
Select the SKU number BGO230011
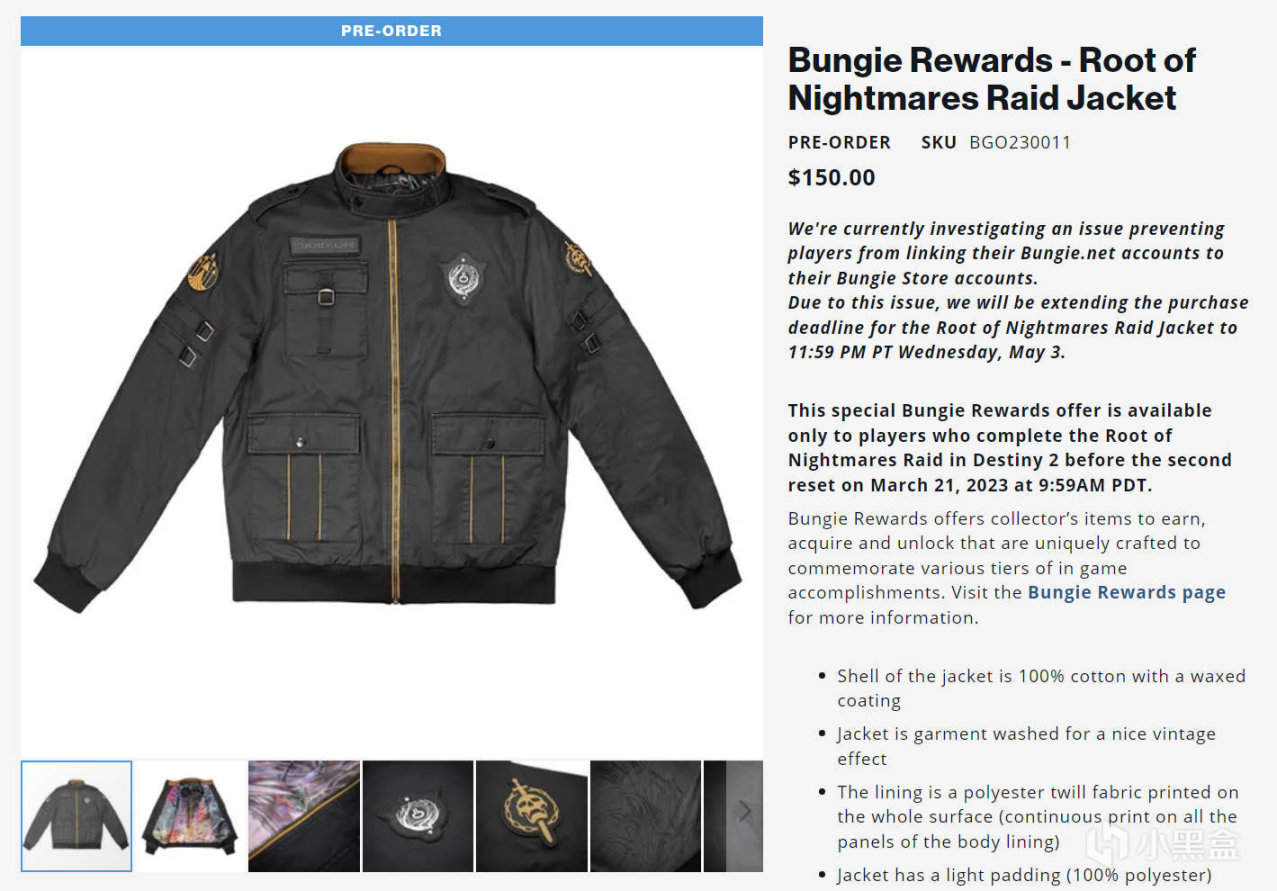tap(1020, 142)
